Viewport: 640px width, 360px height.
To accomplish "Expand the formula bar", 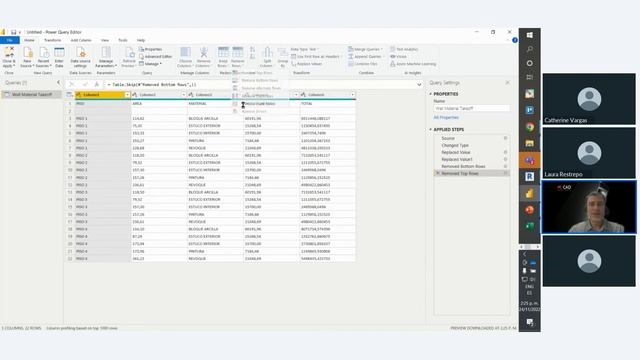I will pos(419,84).
